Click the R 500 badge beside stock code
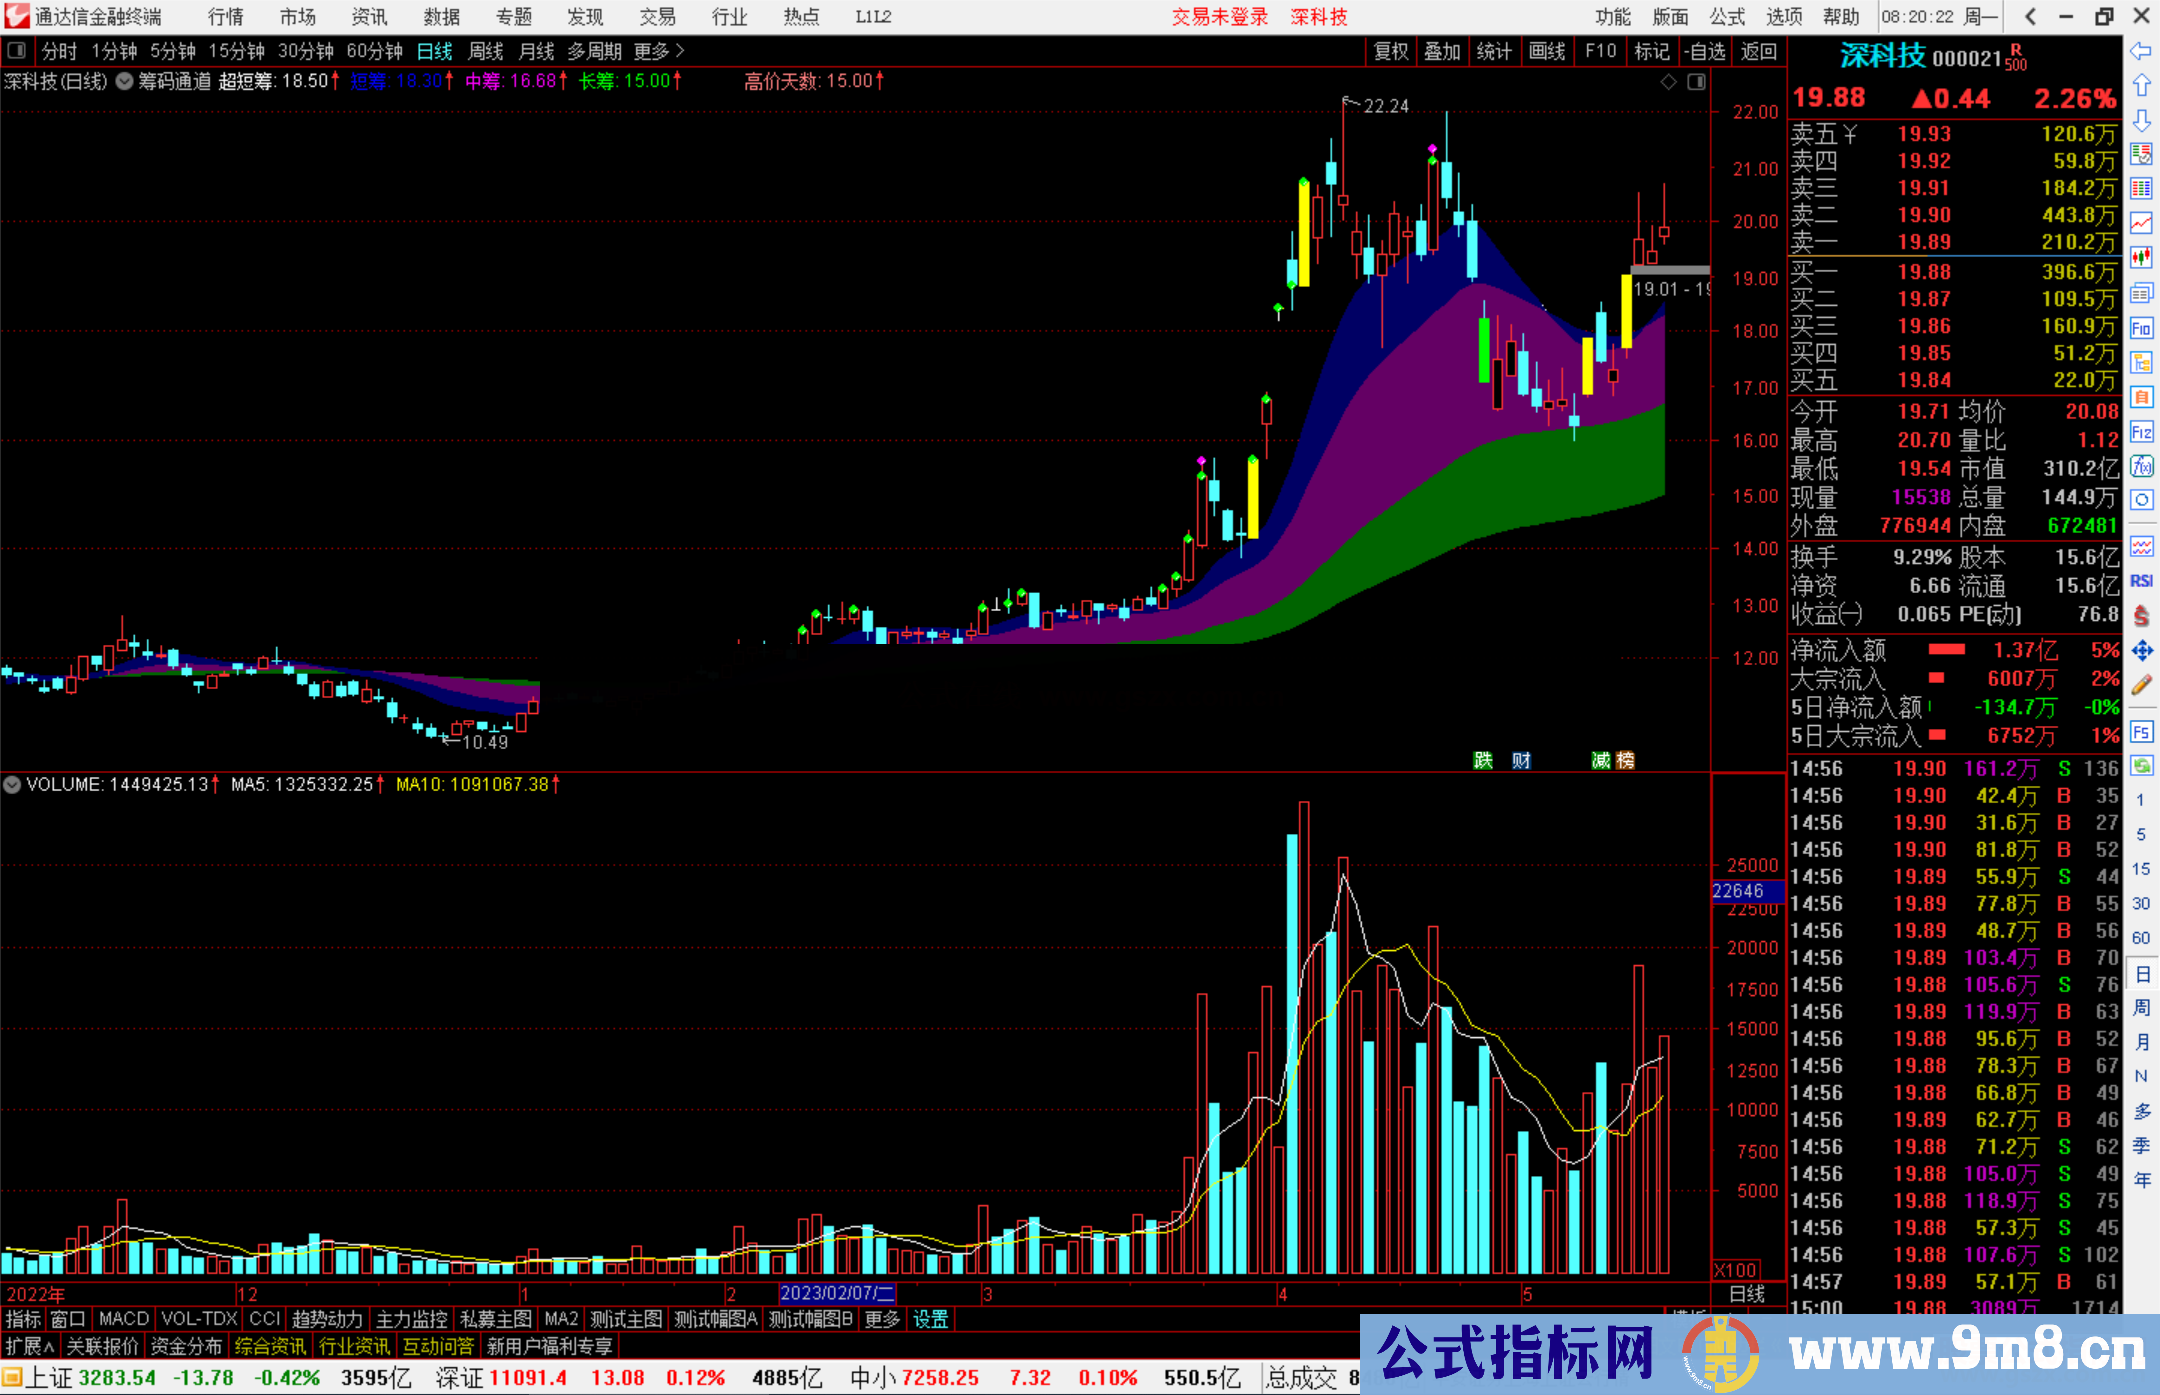 point(2016,57)
